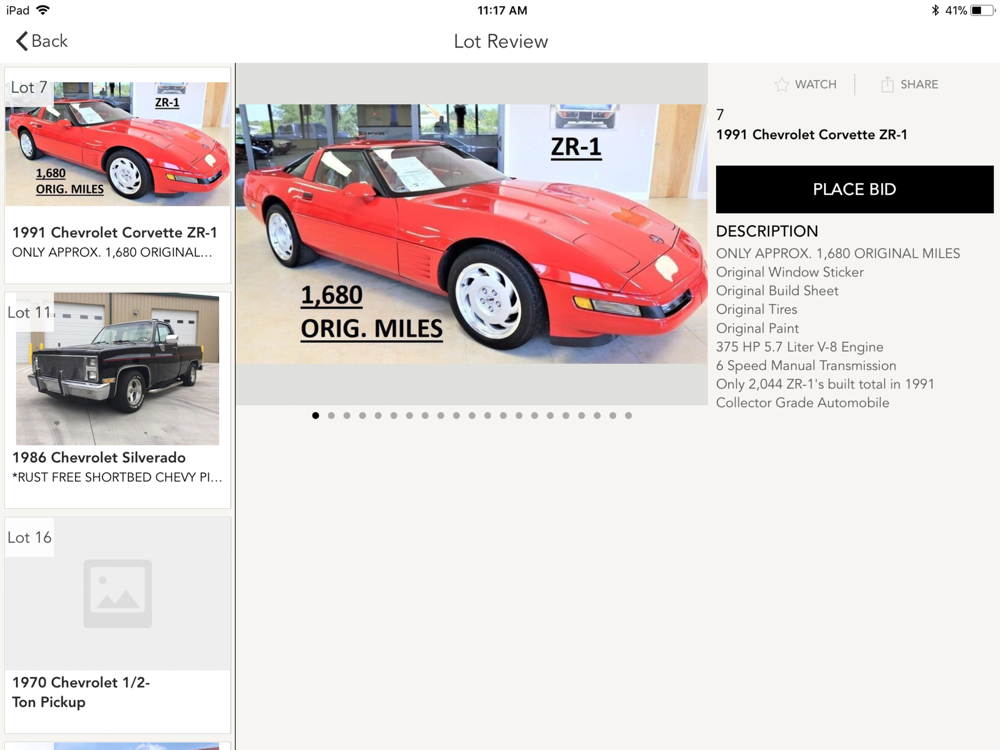Select the Lot 11 Silverado thumbnail
The height and width of the screenshot is (750, 1000).
tap(117, 369)
